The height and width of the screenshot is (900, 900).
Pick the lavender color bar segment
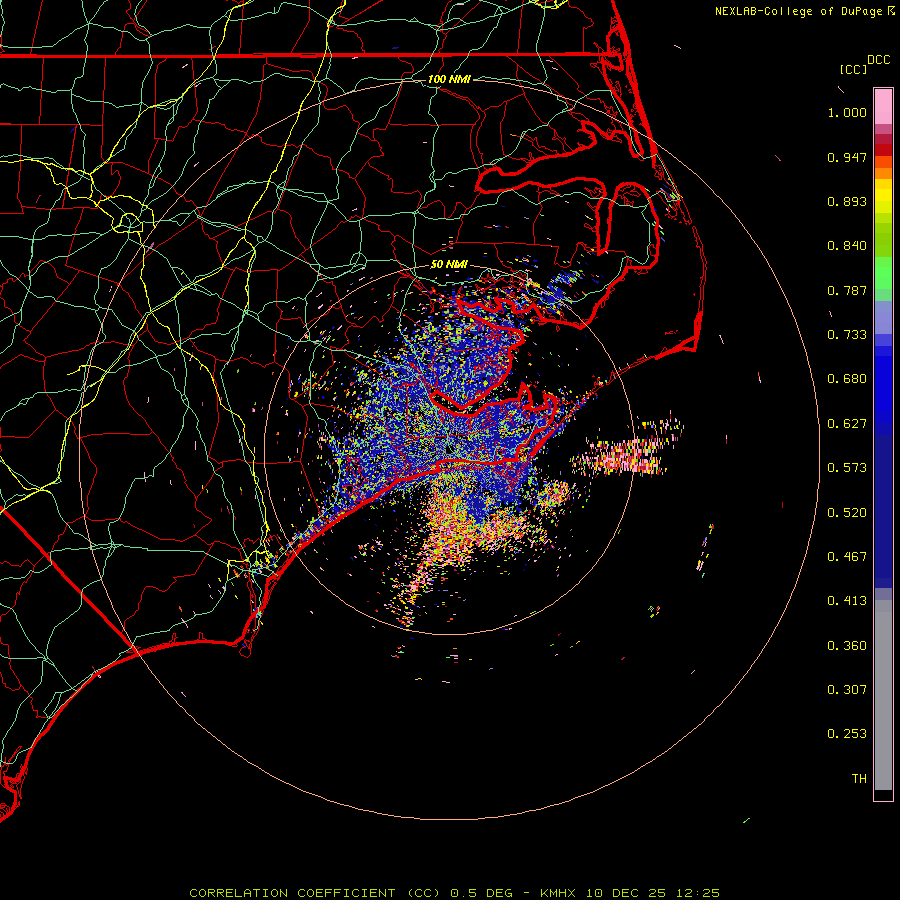tap(883, 317)
